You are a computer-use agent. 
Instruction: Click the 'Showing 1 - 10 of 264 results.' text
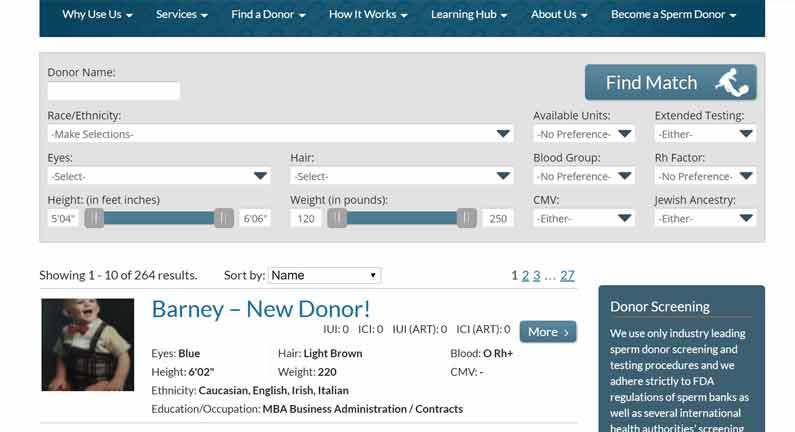point(118,275)
